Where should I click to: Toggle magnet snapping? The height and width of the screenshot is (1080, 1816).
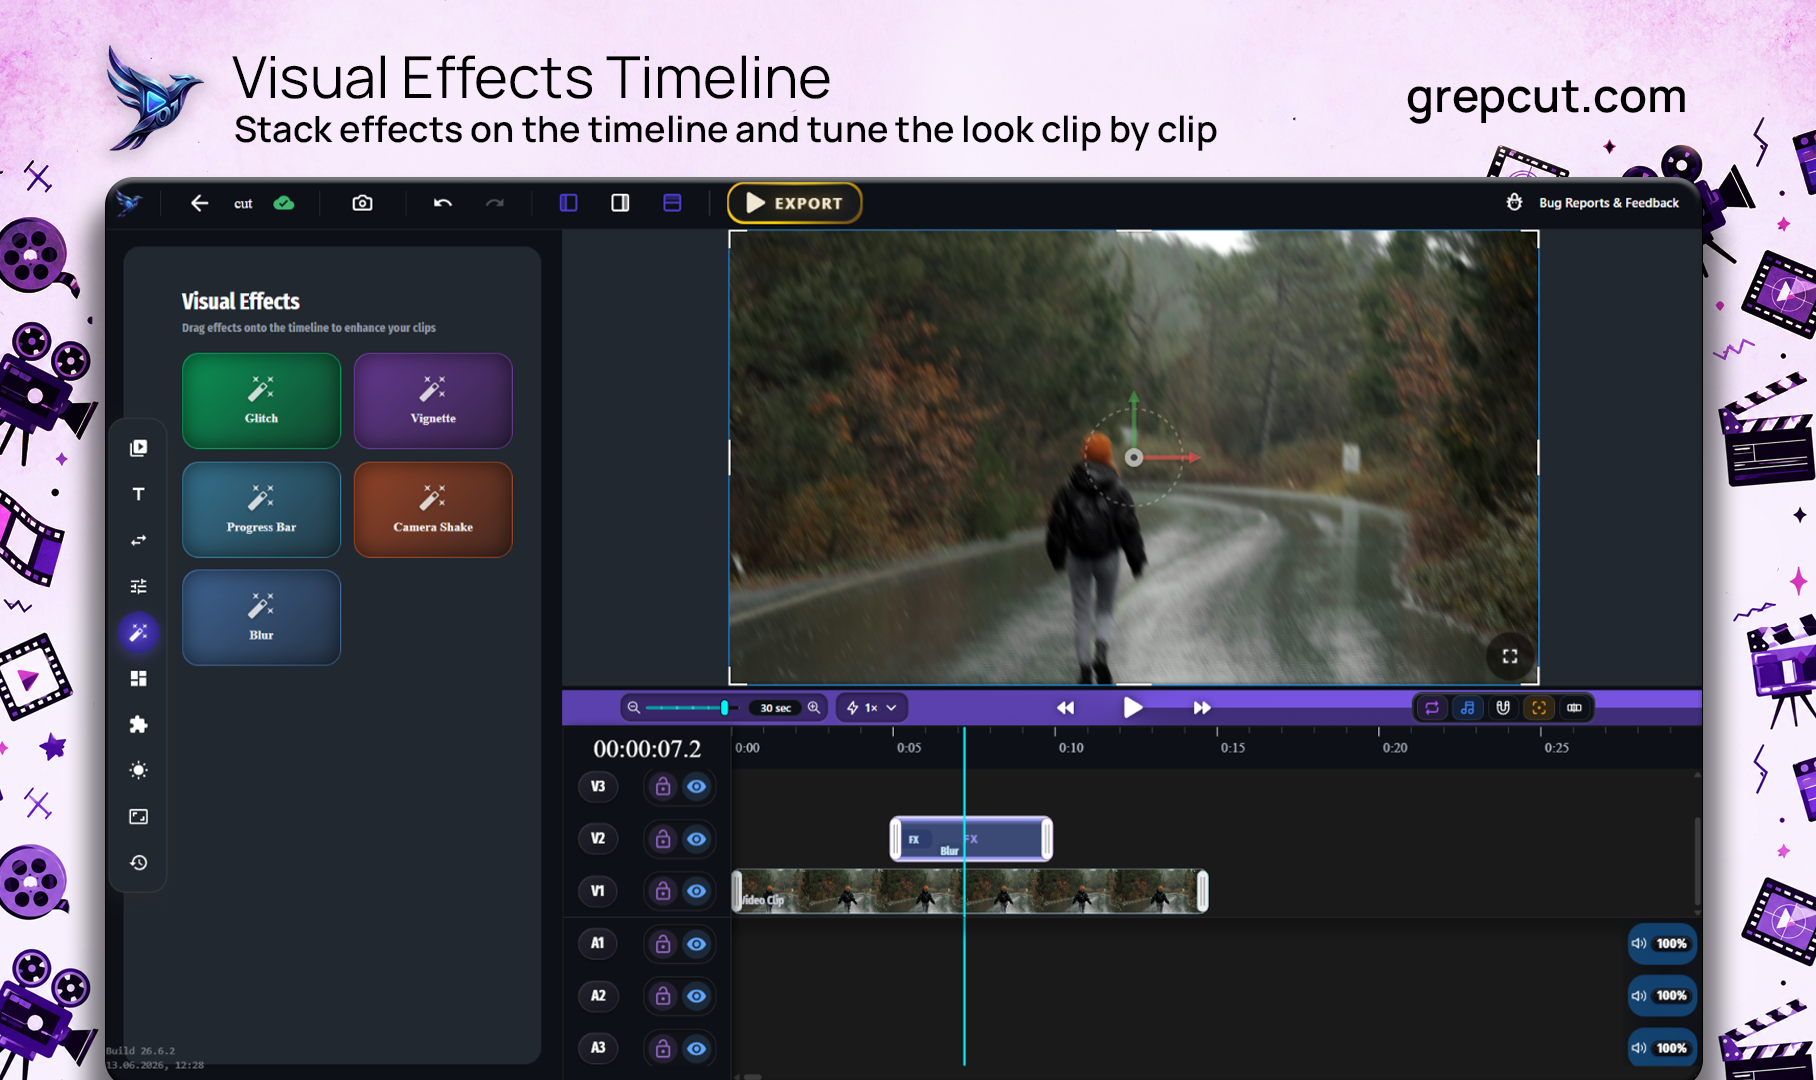tap(1503, 707)
